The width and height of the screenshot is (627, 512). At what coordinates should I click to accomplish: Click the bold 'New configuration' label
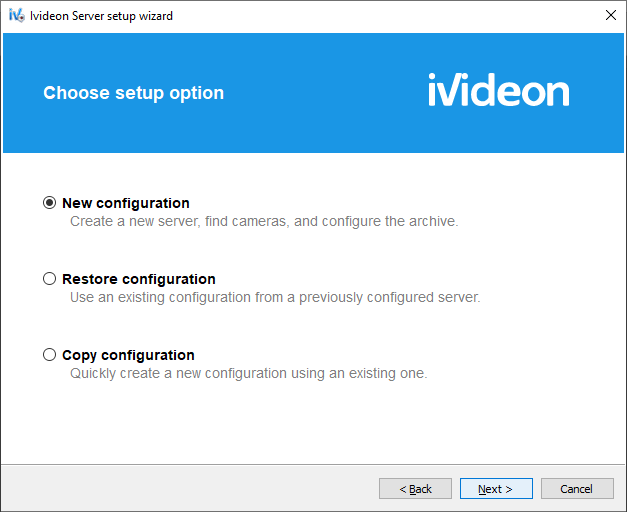(x=126, y=203)
